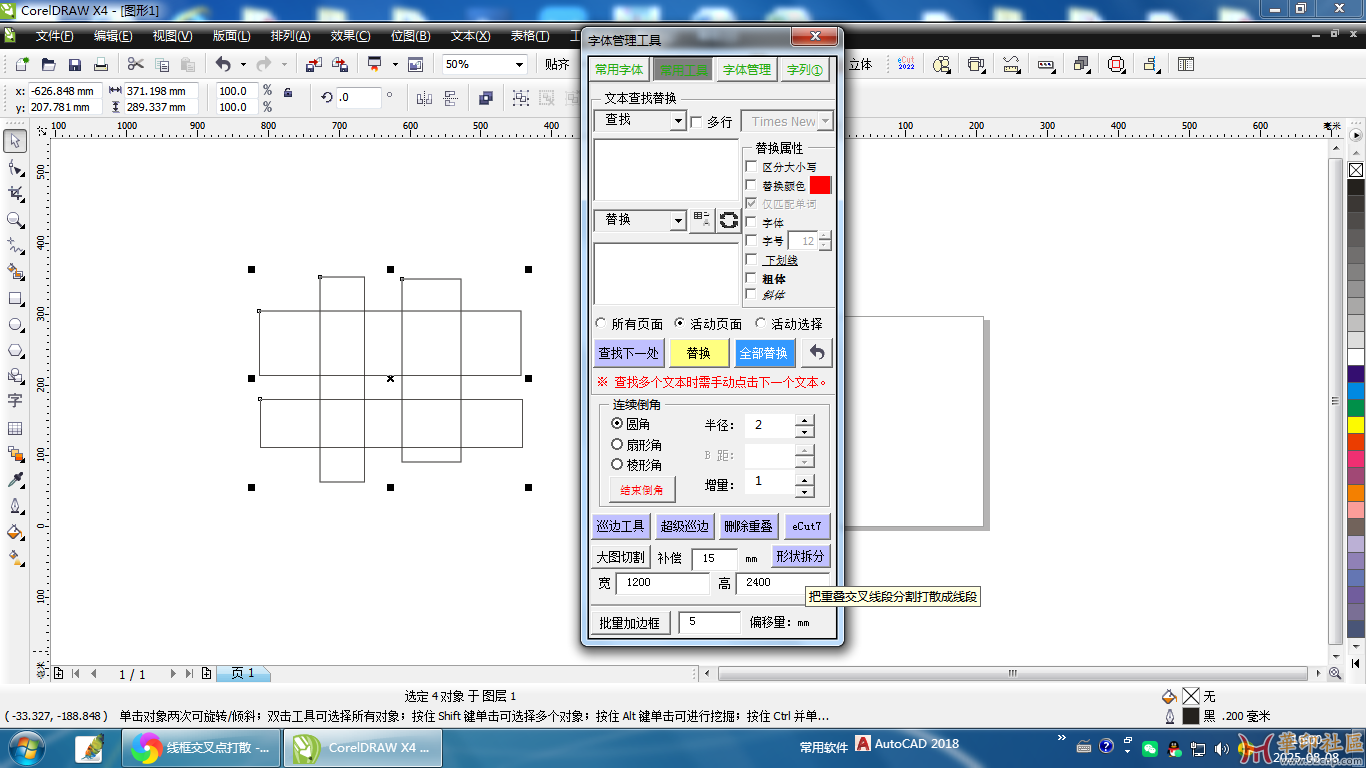
Task: Click the Copy icon in the toolbar
Action: tap(162, 64)
